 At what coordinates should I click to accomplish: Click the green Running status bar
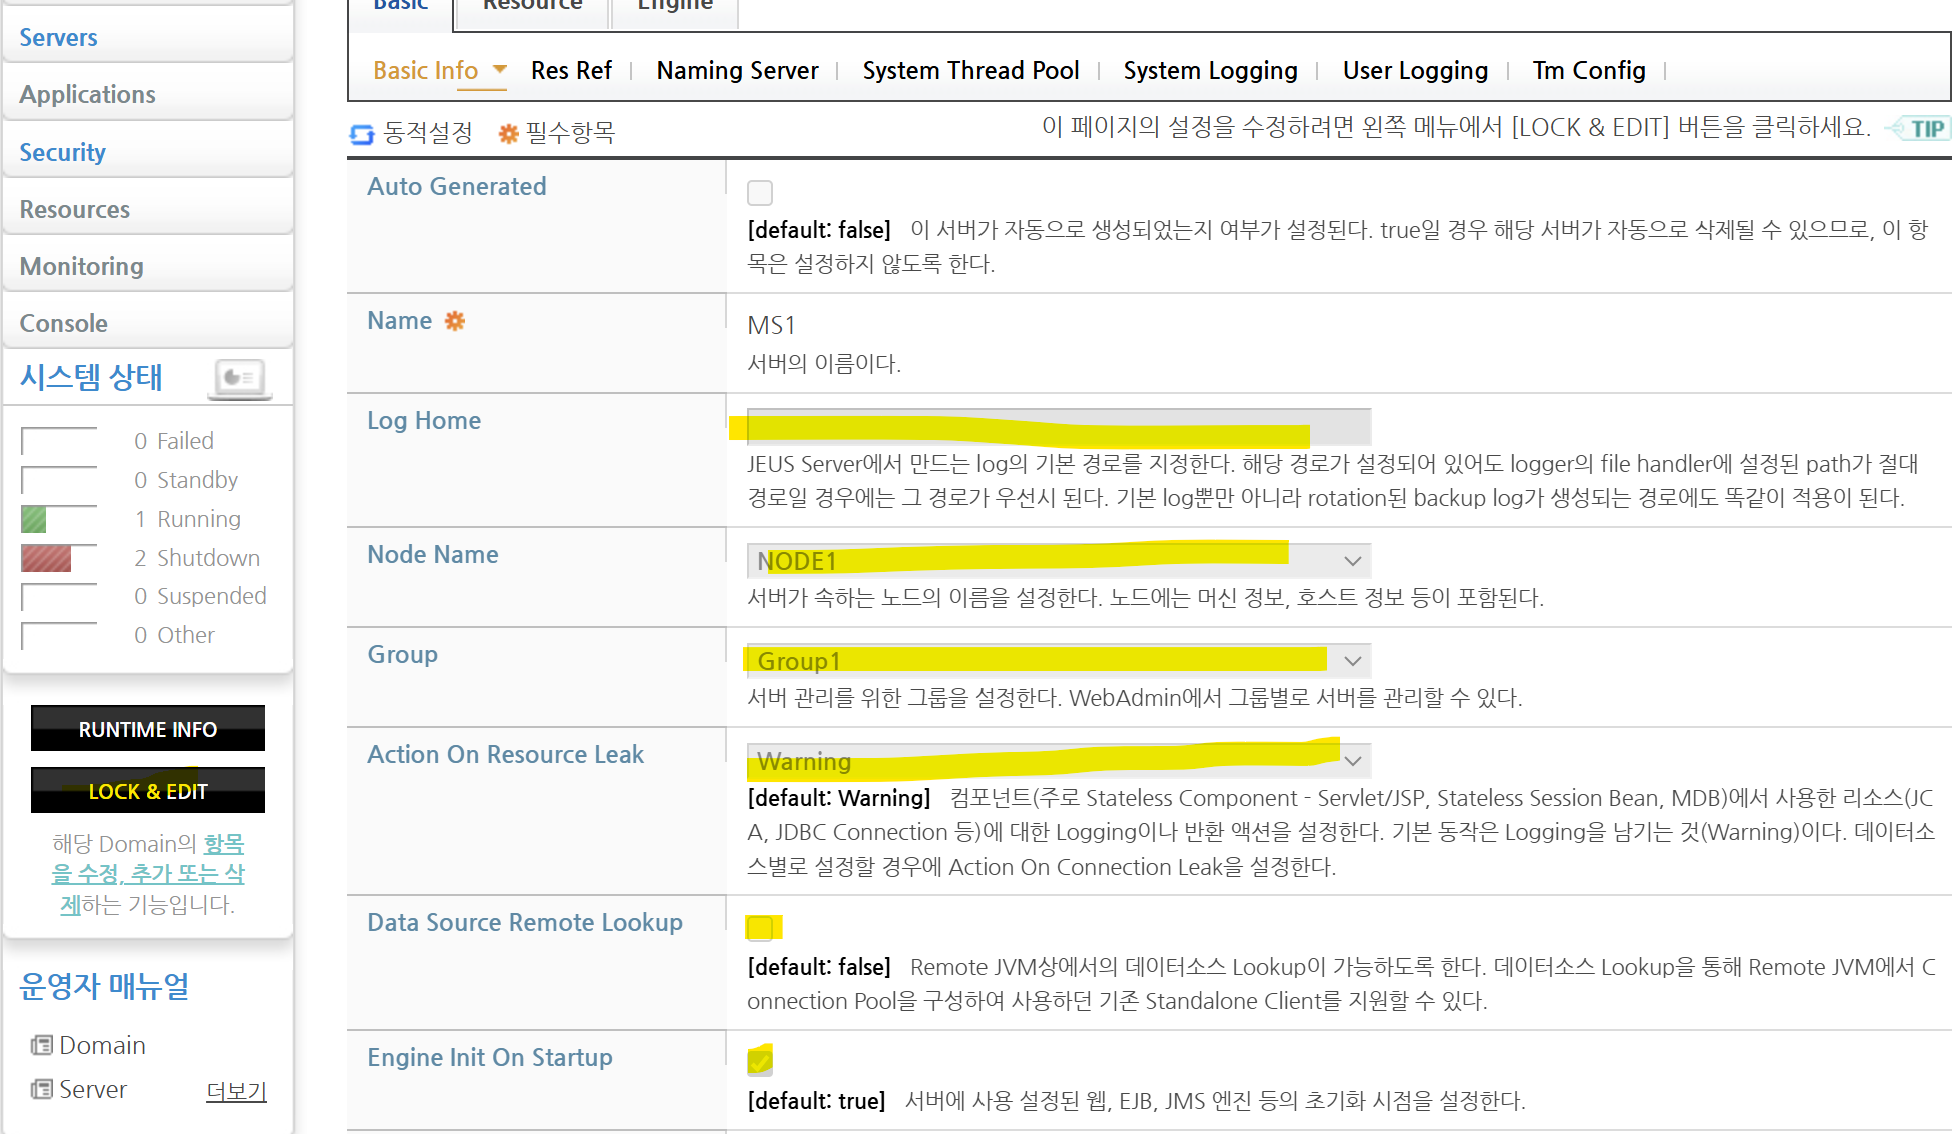click(34, 519)
